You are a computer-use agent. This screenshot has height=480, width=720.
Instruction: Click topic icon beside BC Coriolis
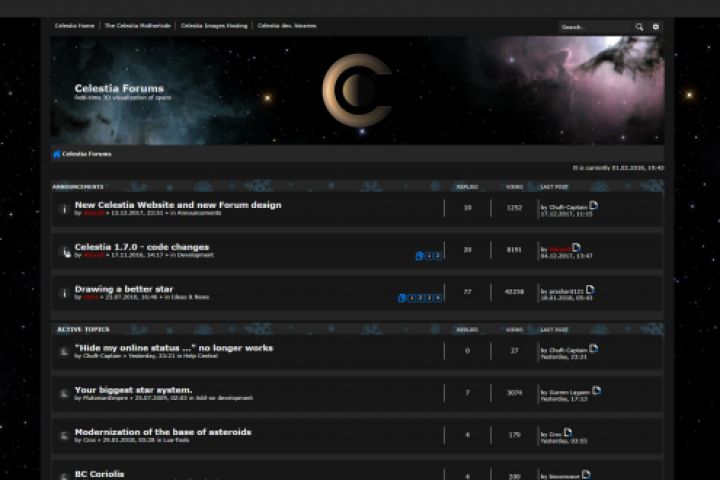(64, 476)
